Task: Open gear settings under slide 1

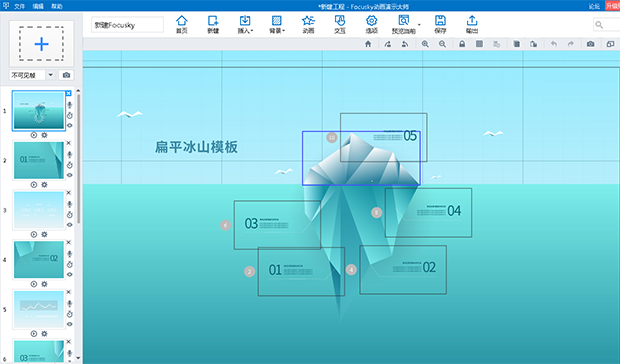Action: [44, 135]
